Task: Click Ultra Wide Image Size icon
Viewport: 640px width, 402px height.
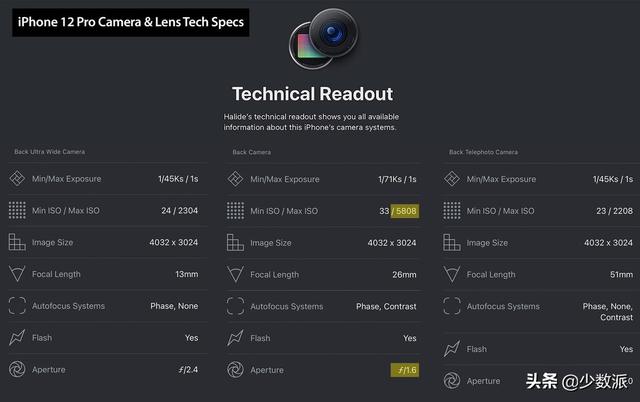Action: tap(17, 242)
